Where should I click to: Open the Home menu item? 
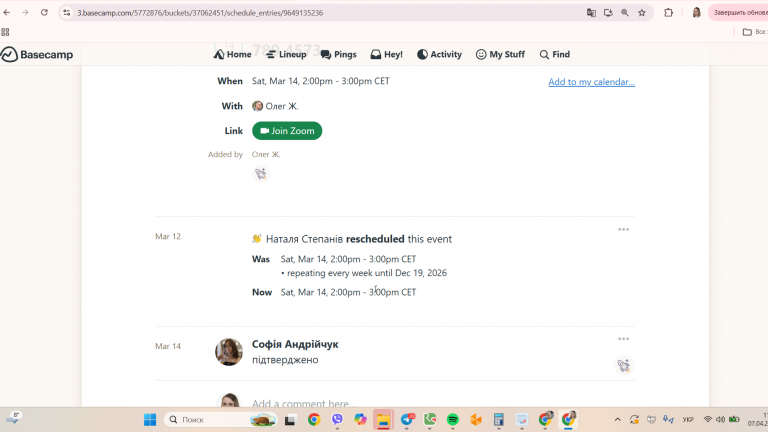pos(232,54)
